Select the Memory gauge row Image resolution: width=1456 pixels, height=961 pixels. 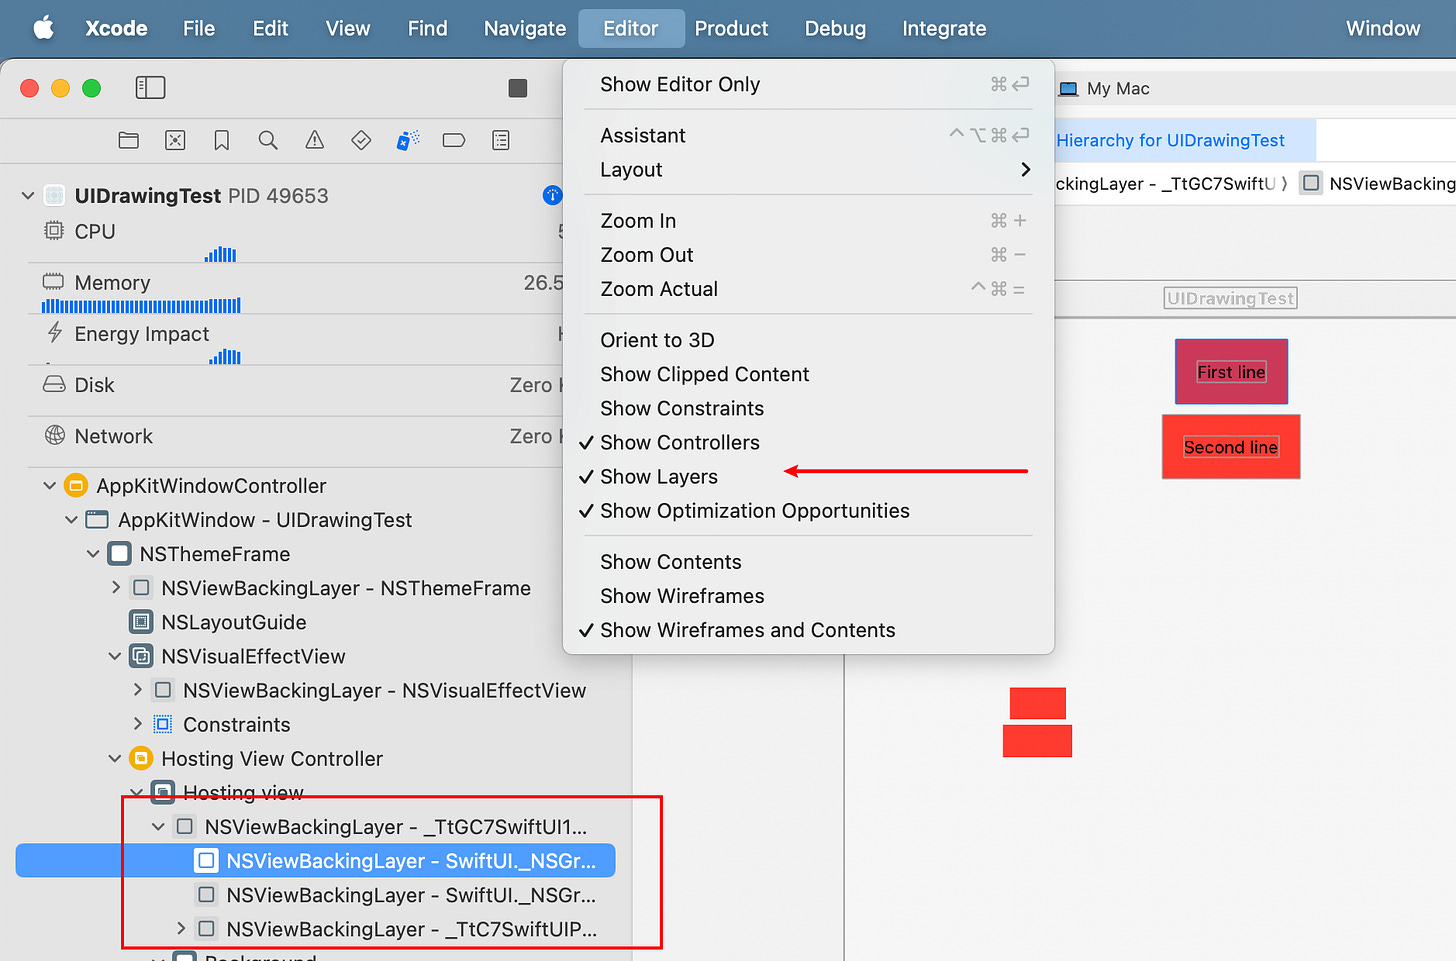(296, 289)
